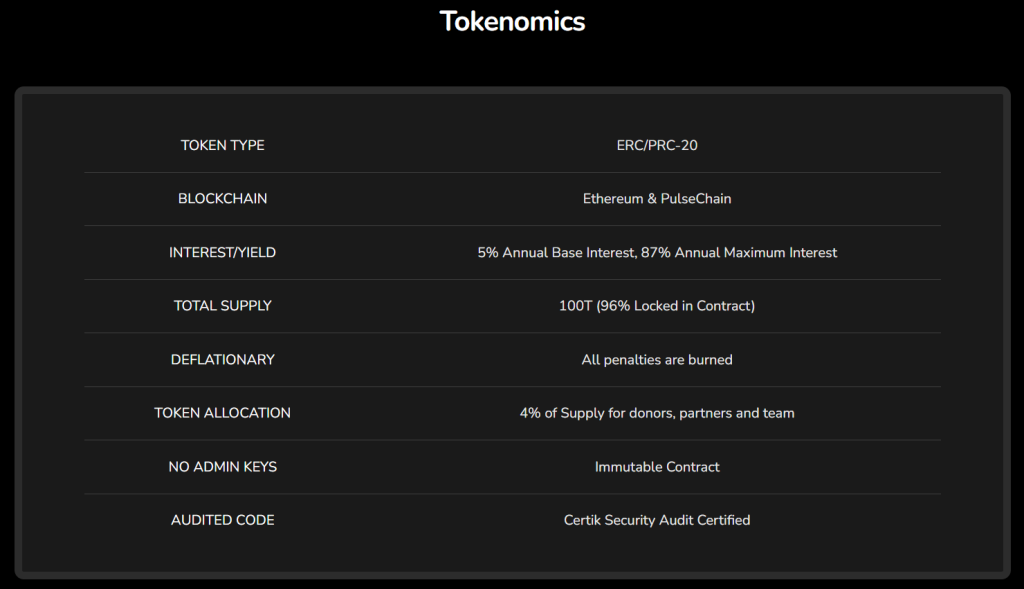
Task: Click Ethereum & PulseChain text
Action: (x=657, y=199)
